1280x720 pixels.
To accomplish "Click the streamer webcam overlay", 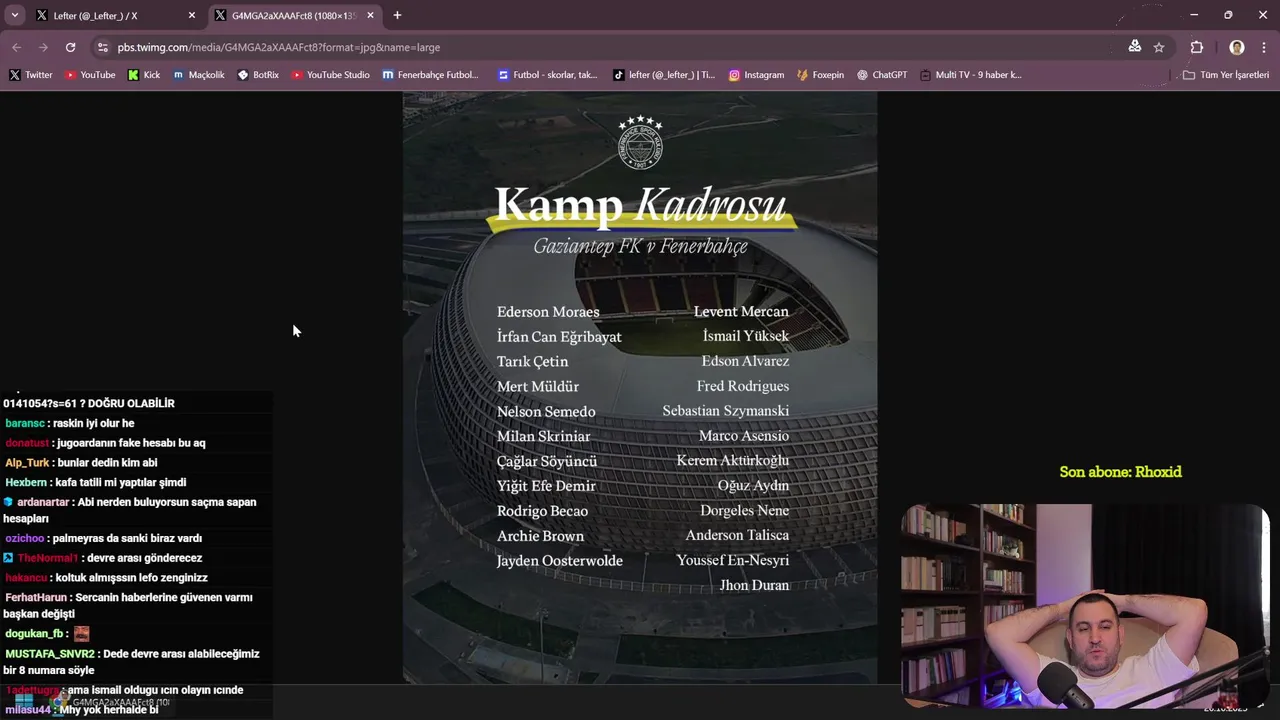I will [x=1086, y=606].
